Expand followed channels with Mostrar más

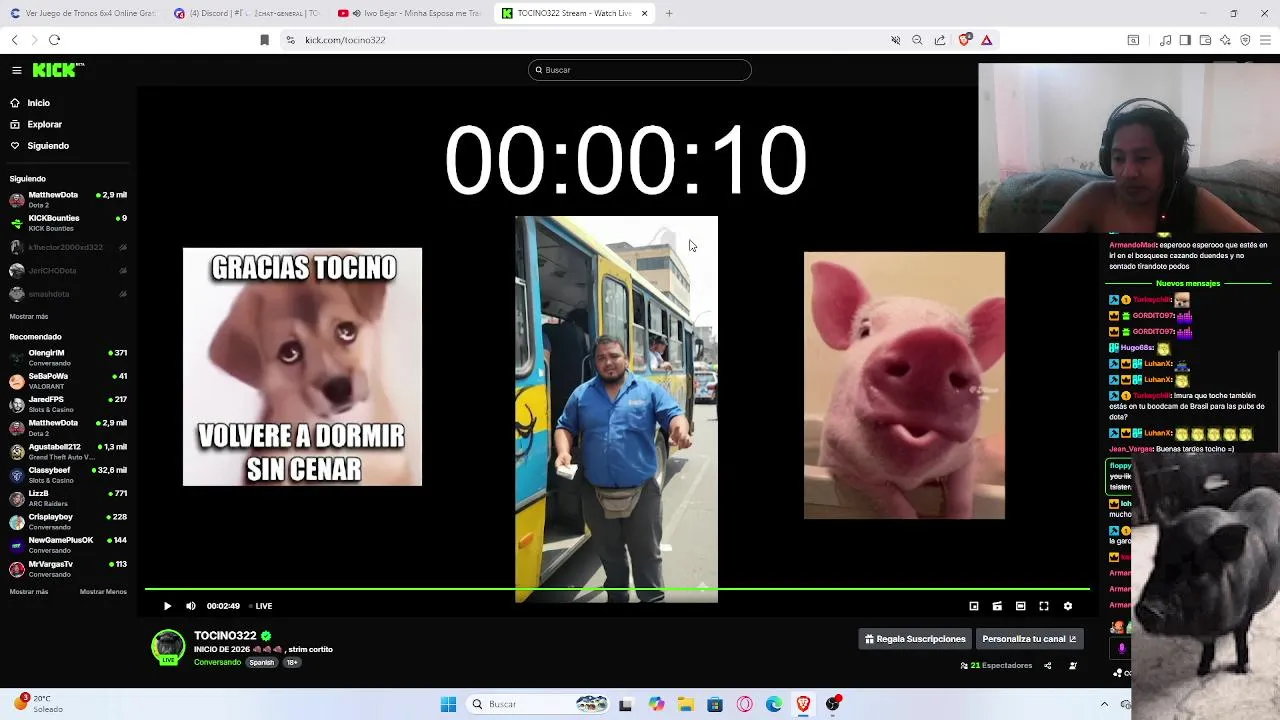pyautogui.click(x=28, y=316)
